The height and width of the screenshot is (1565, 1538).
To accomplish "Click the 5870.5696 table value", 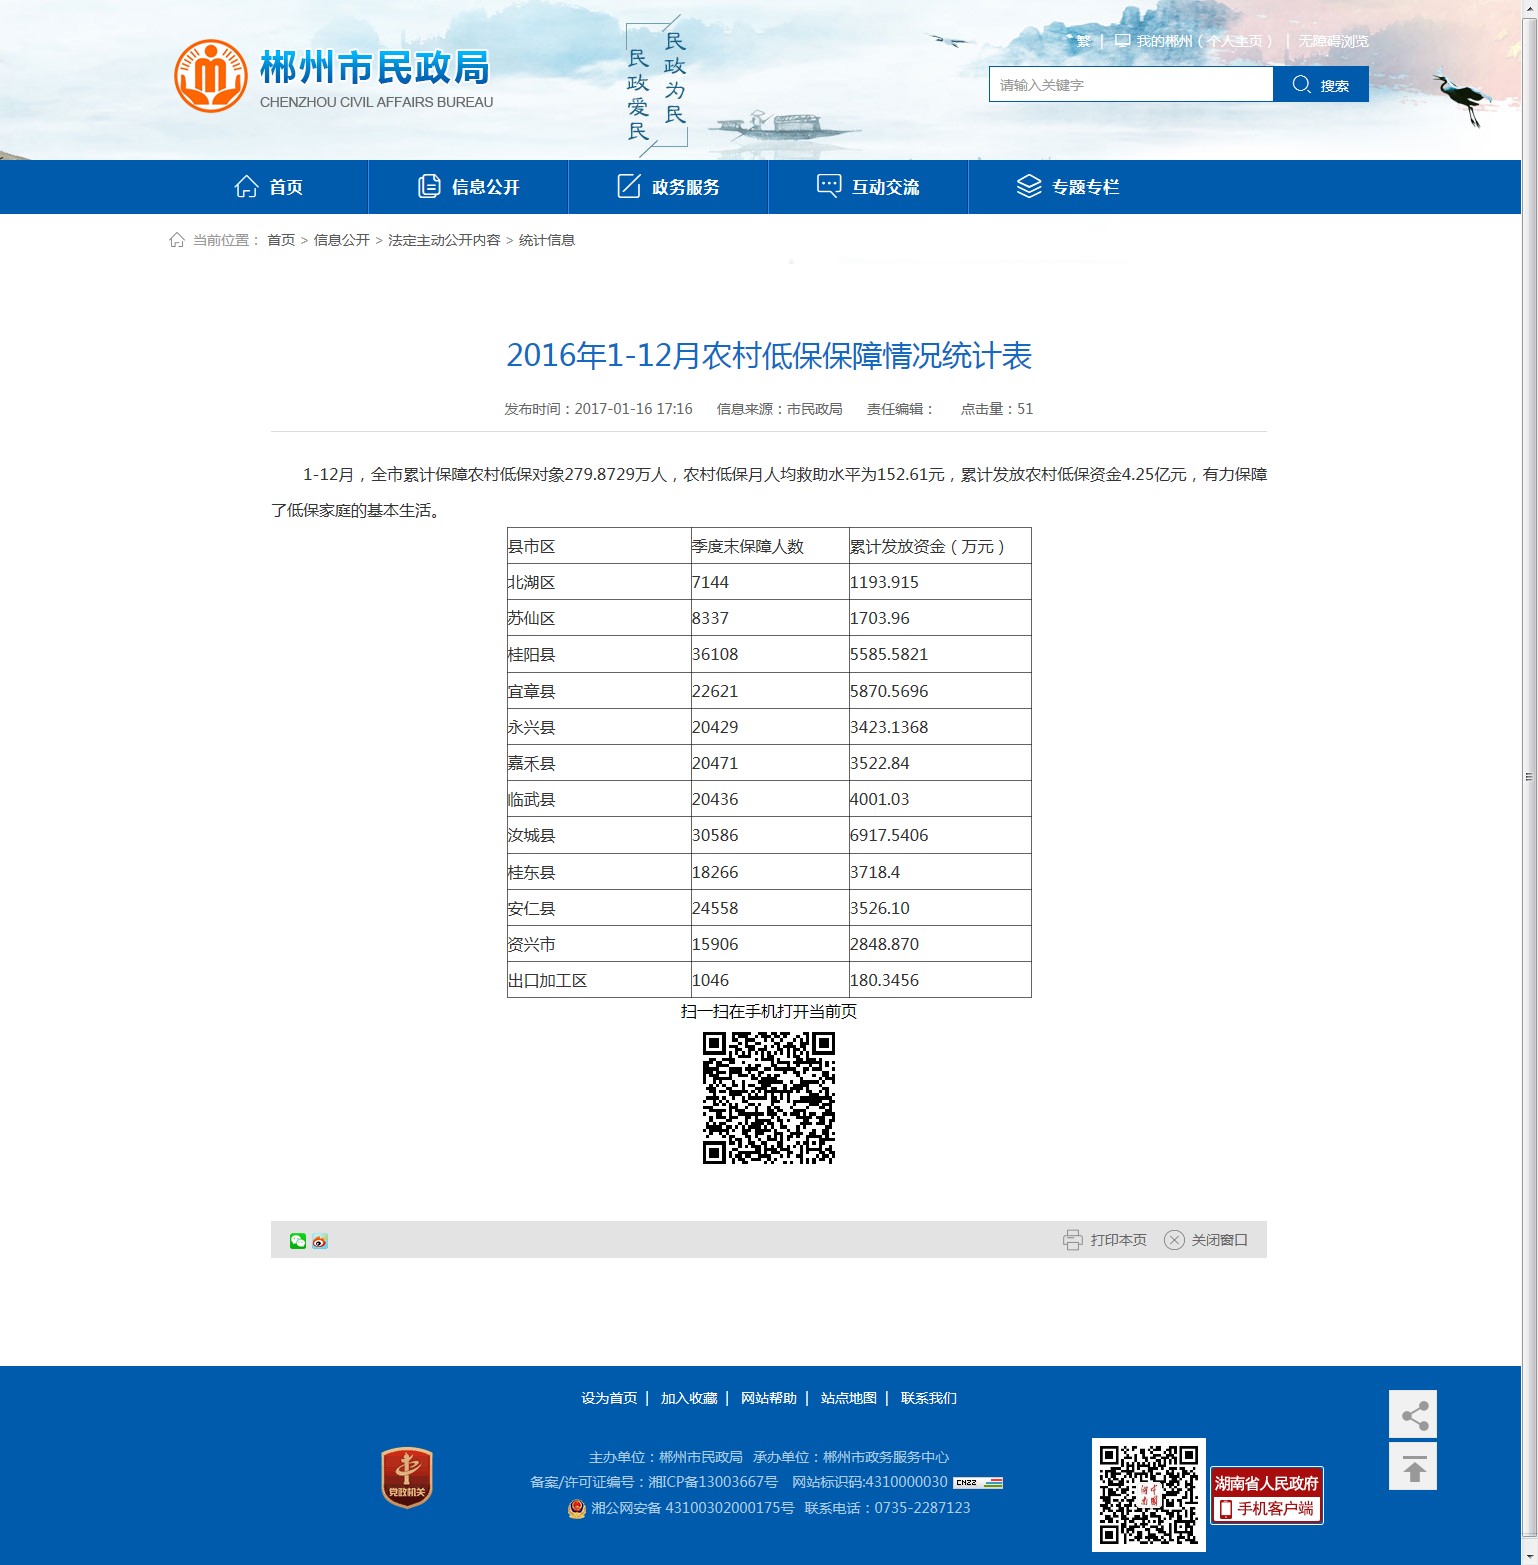I will [889, 691].
